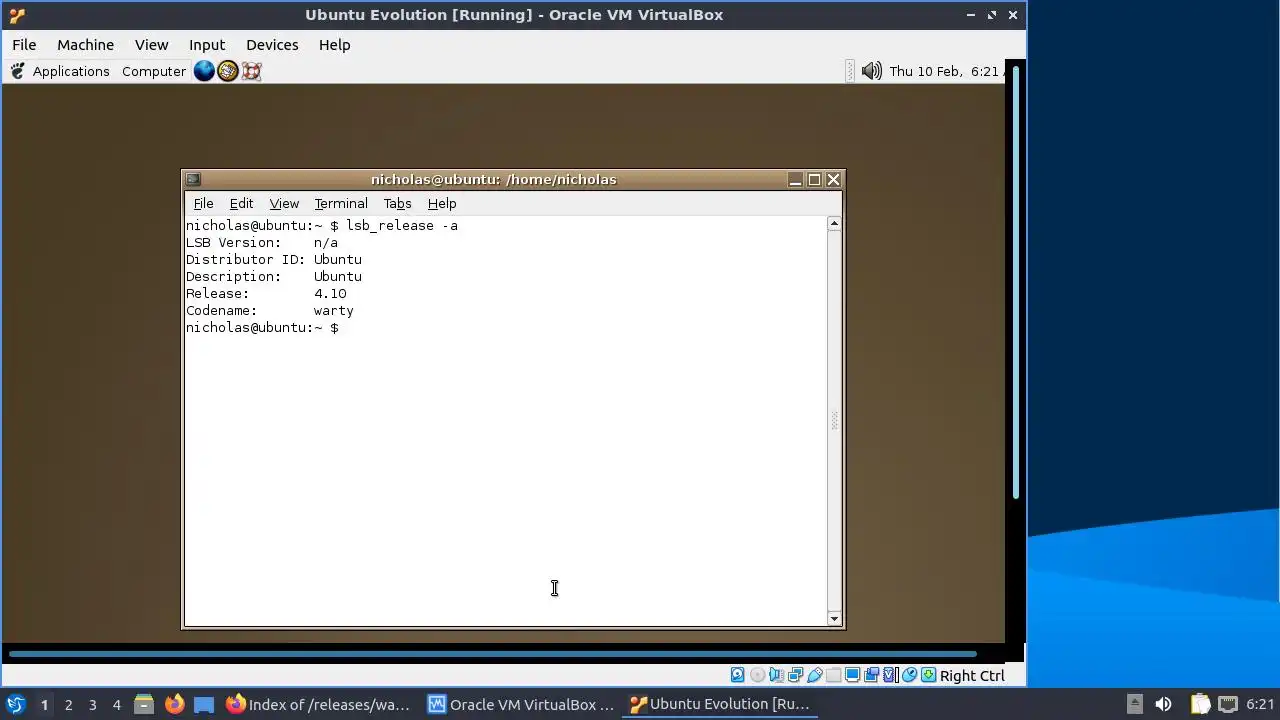
Task: Click the host clock showing 6:21
Action: click(x=1260, y=704)
